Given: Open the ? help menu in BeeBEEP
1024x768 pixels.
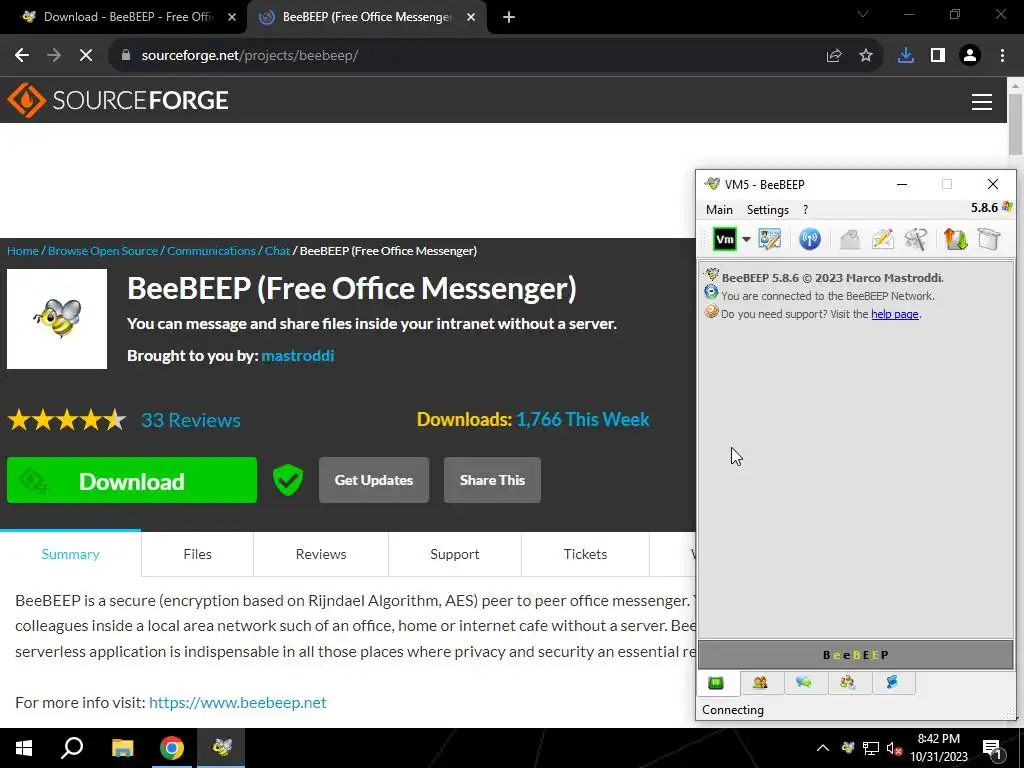Looking at the screenshot, I should [805, 210].
